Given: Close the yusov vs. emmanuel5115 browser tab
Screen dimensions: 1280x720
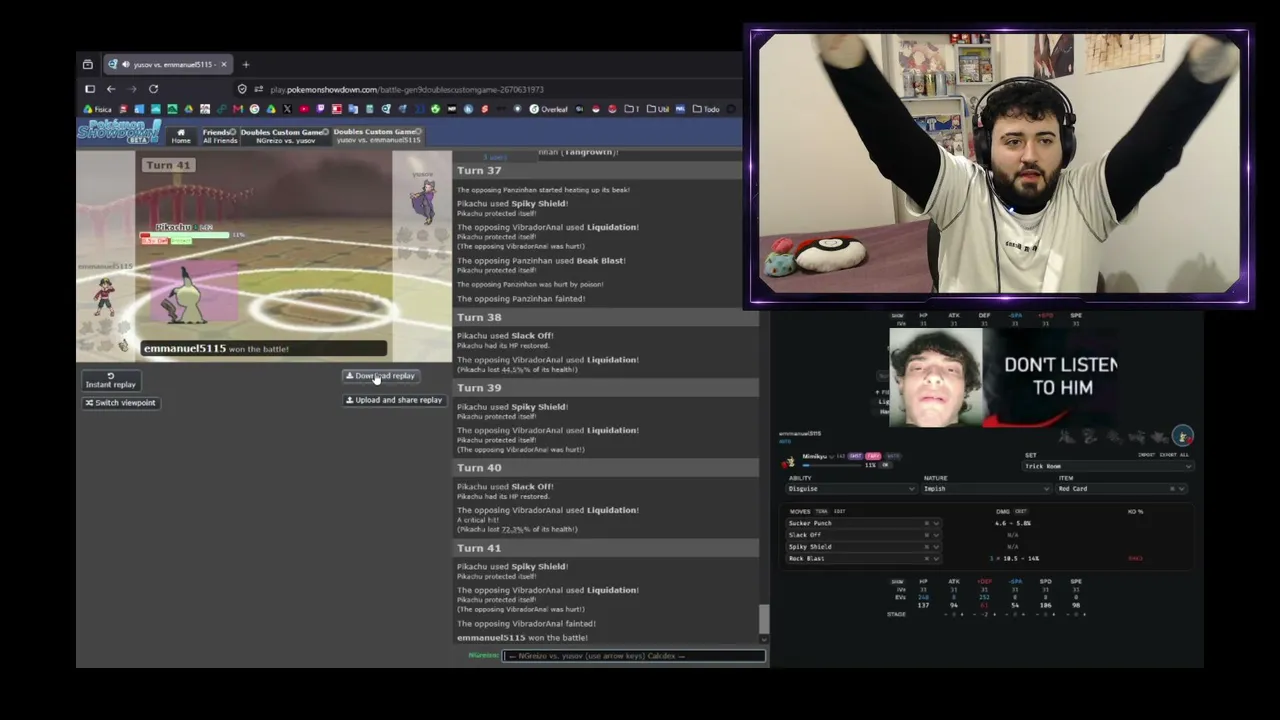Looking at the screenshot, I should pyautogui.click(x=224, y=65).
